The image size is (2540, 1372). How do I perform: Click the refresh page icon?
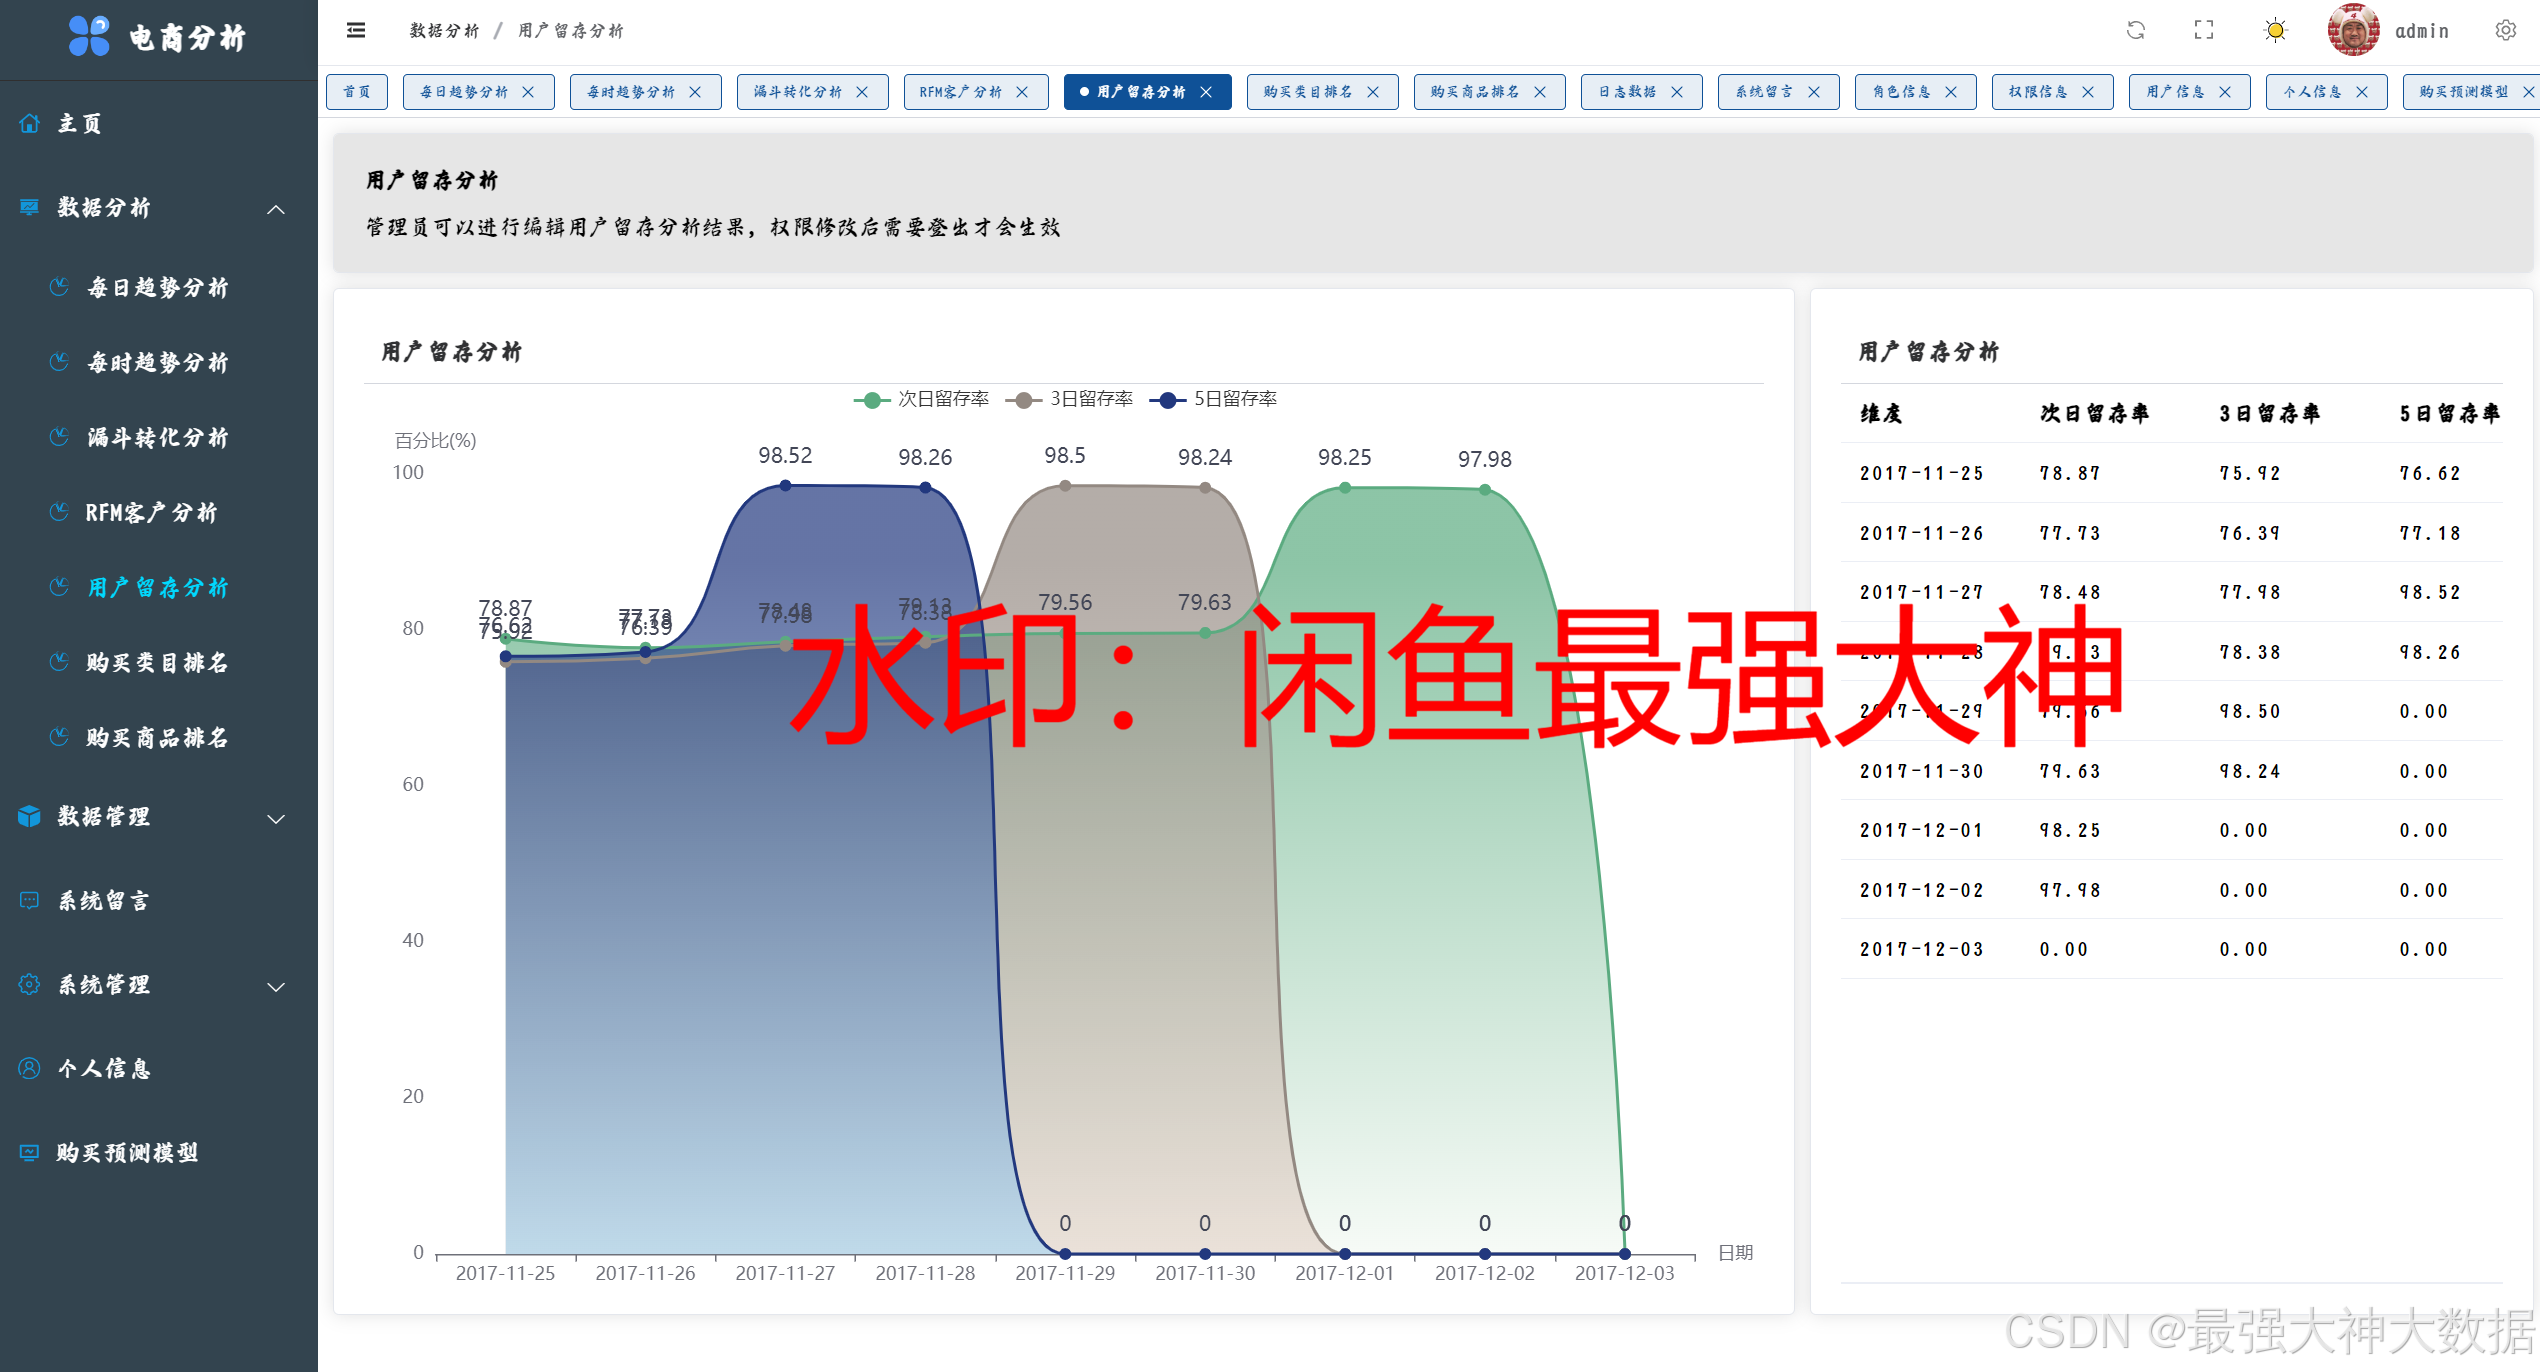(x=2135, y=31)
